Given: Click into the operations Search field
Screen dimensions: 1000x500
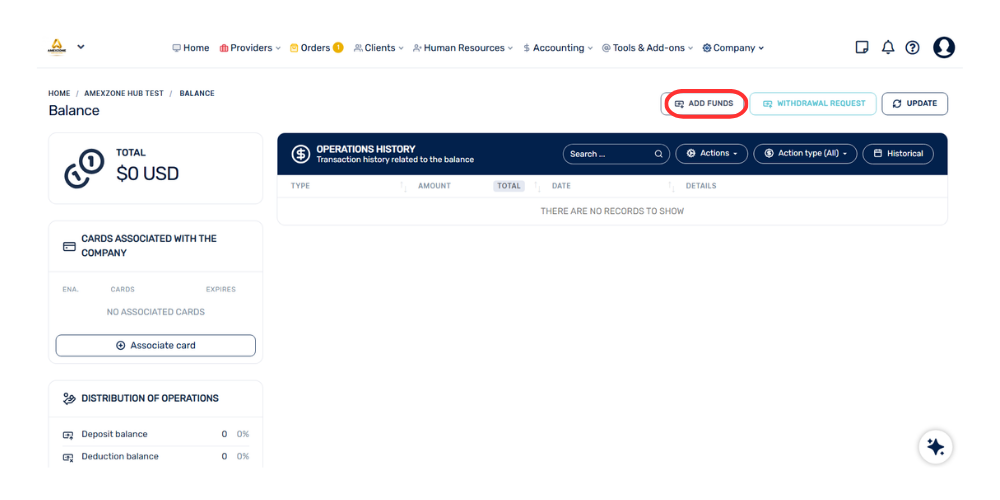Looking at the screenshot, I should pyautogui.click(x=616, y=154).
